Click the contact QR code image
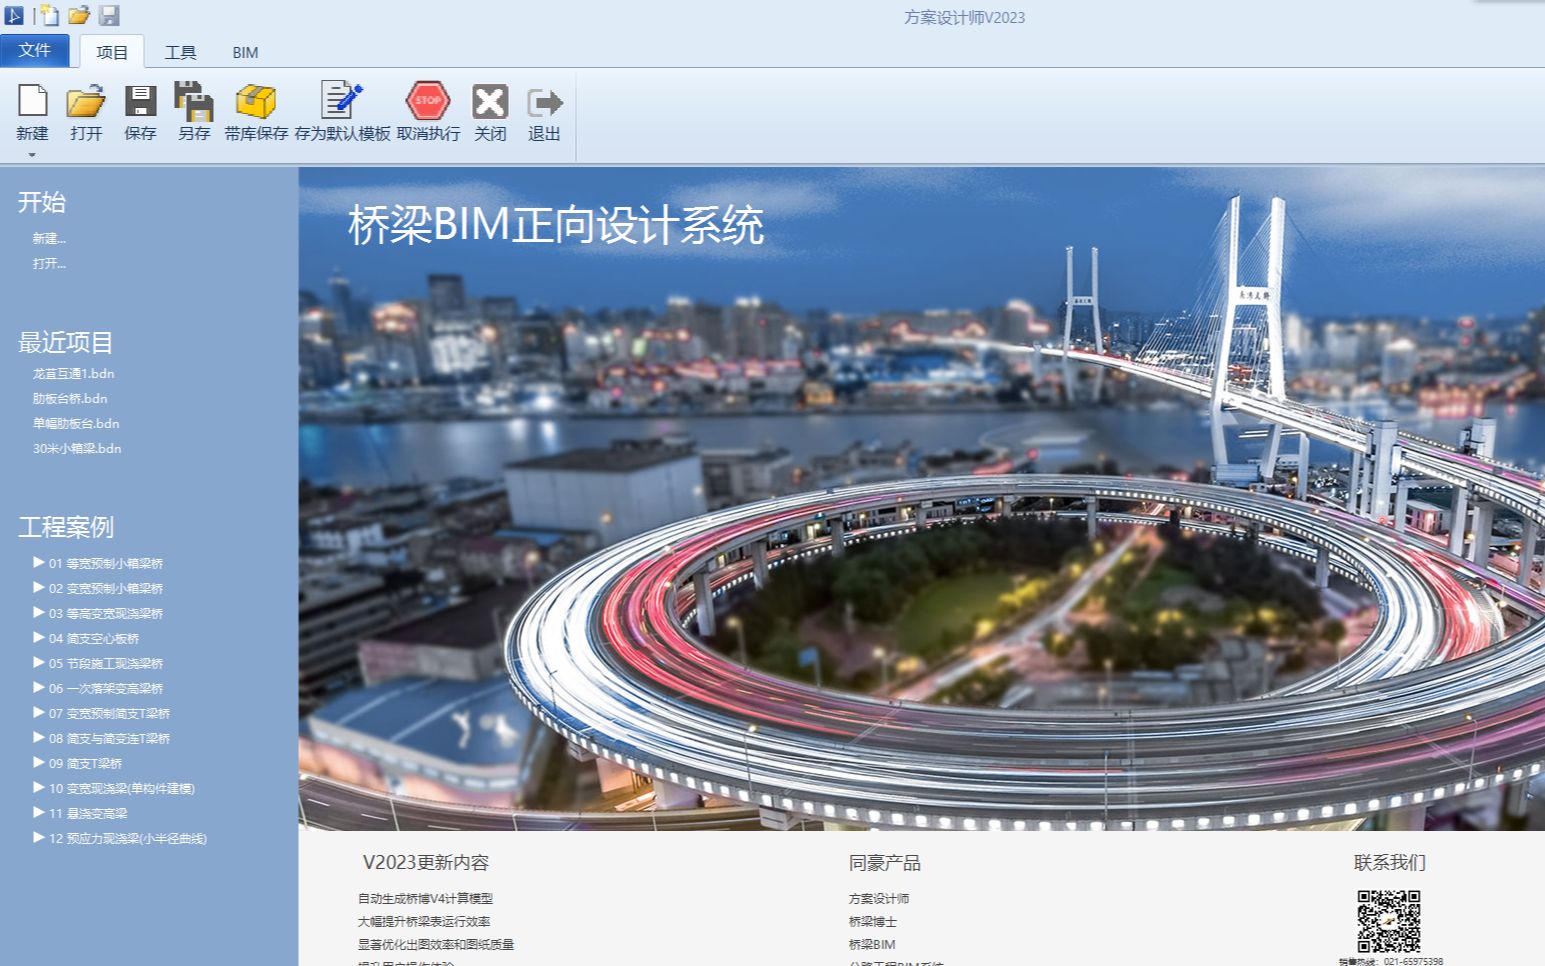 coord(1389,921)
